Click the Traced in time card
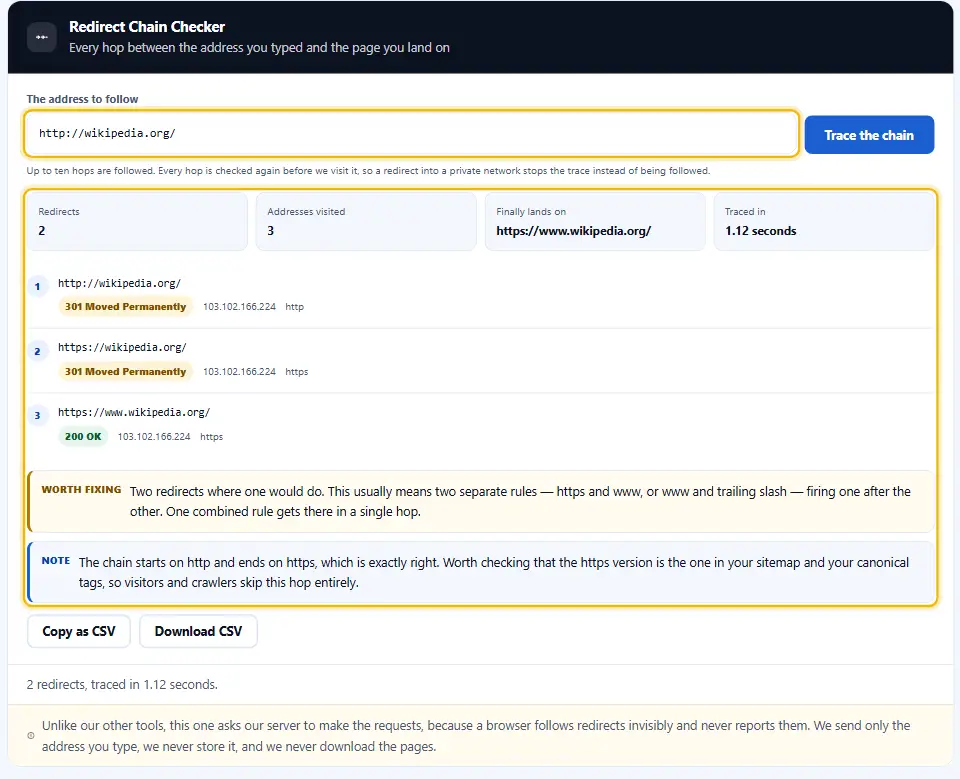960x779 pixels. pos(824,222)
